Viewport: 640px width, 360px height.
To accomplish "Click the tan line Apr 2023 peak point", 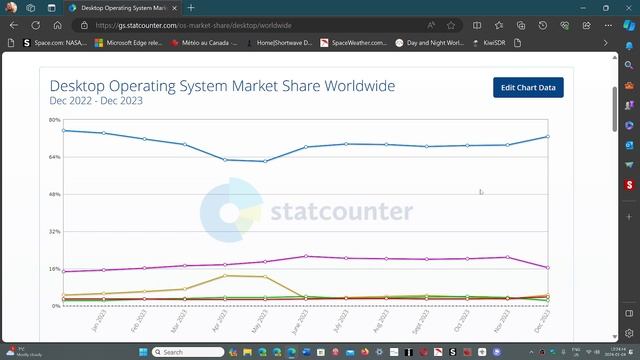I will click(225, 276).
